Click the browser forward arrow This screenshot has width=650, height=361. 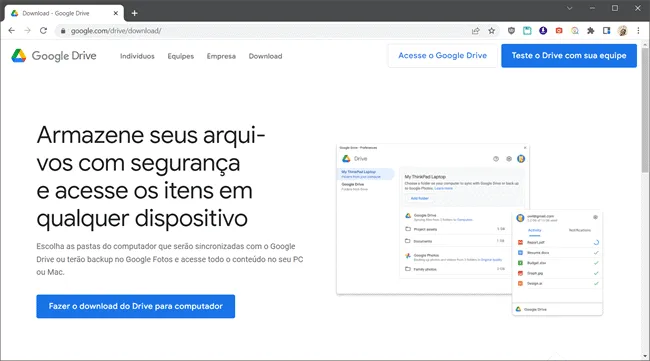pyautogui.click(x=27, y=31)
